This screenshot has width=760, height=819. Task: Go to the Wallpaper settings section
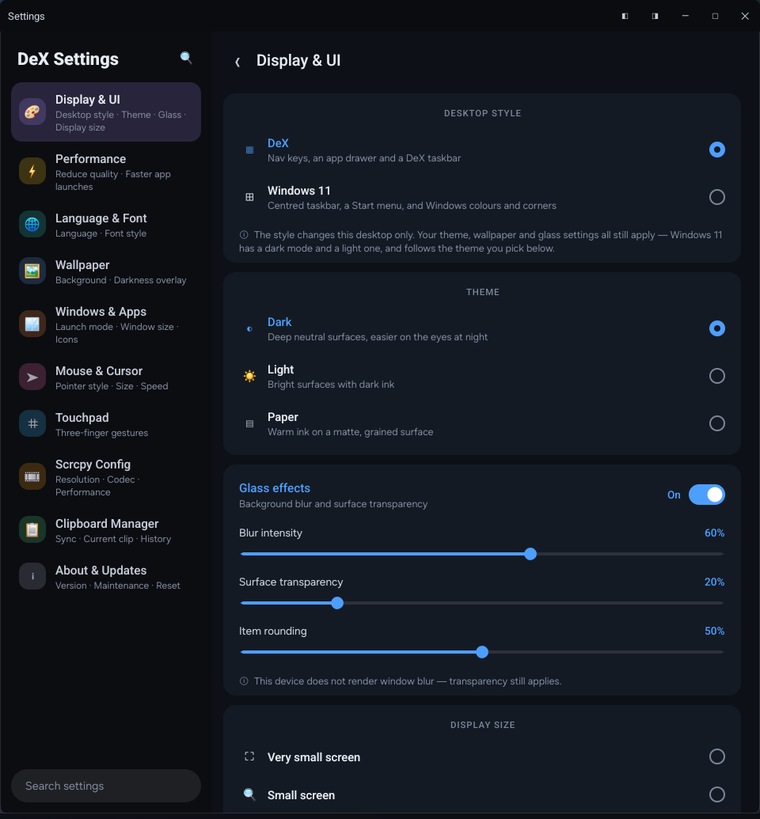point(106,271)
